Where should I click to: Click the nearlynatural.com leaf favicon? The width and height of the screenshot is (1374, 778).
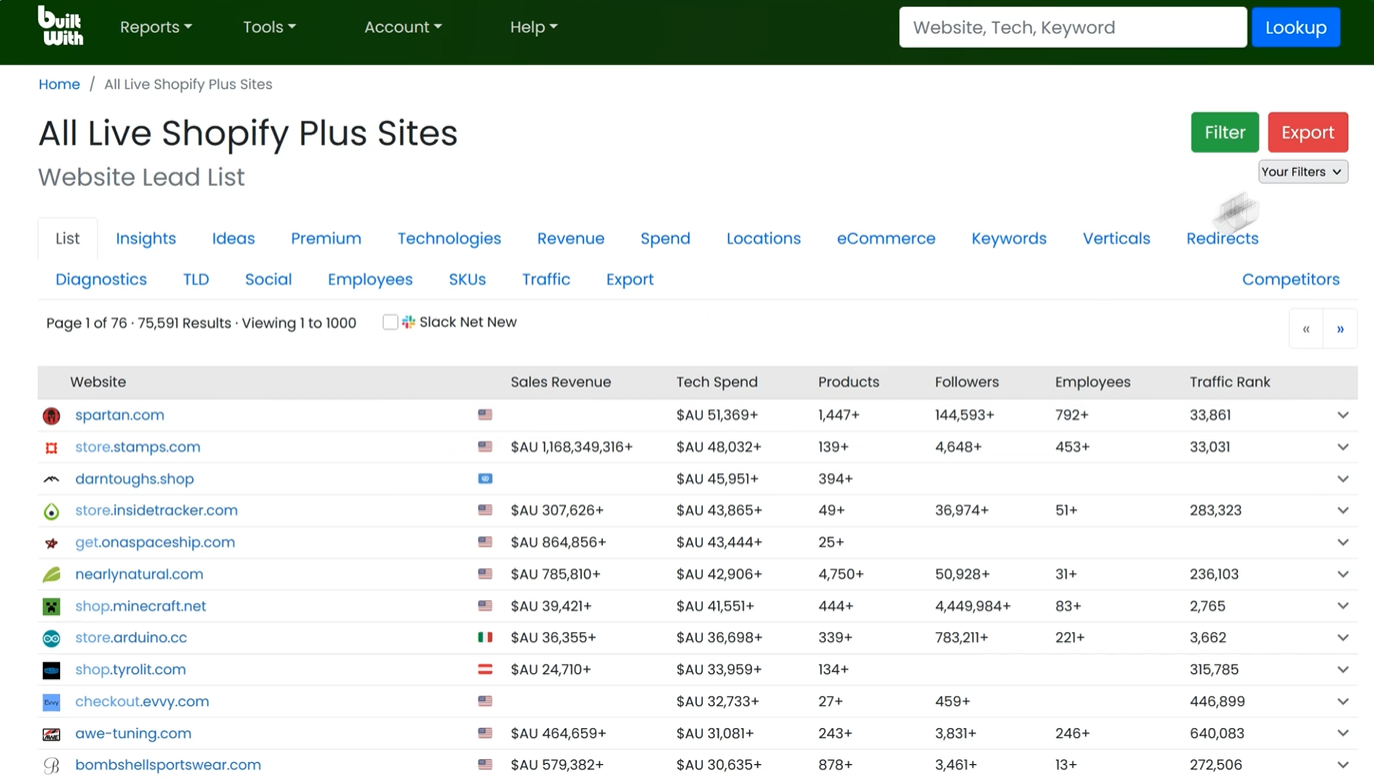click(51, 575)
